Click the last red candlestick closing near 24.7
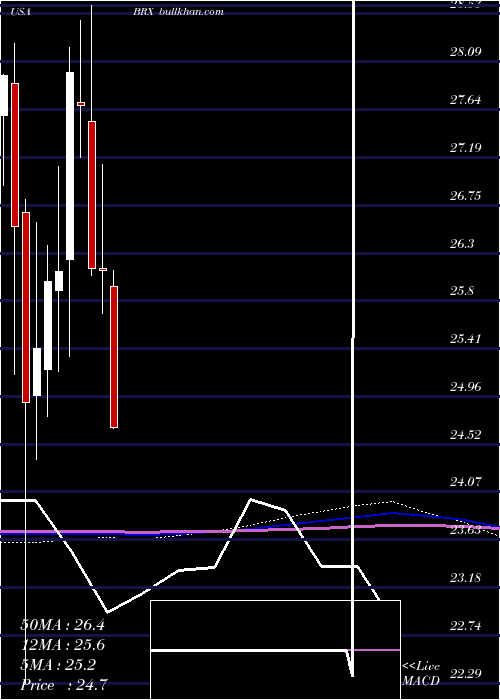Screen dimensions: 500x700 tap(114, 357)
